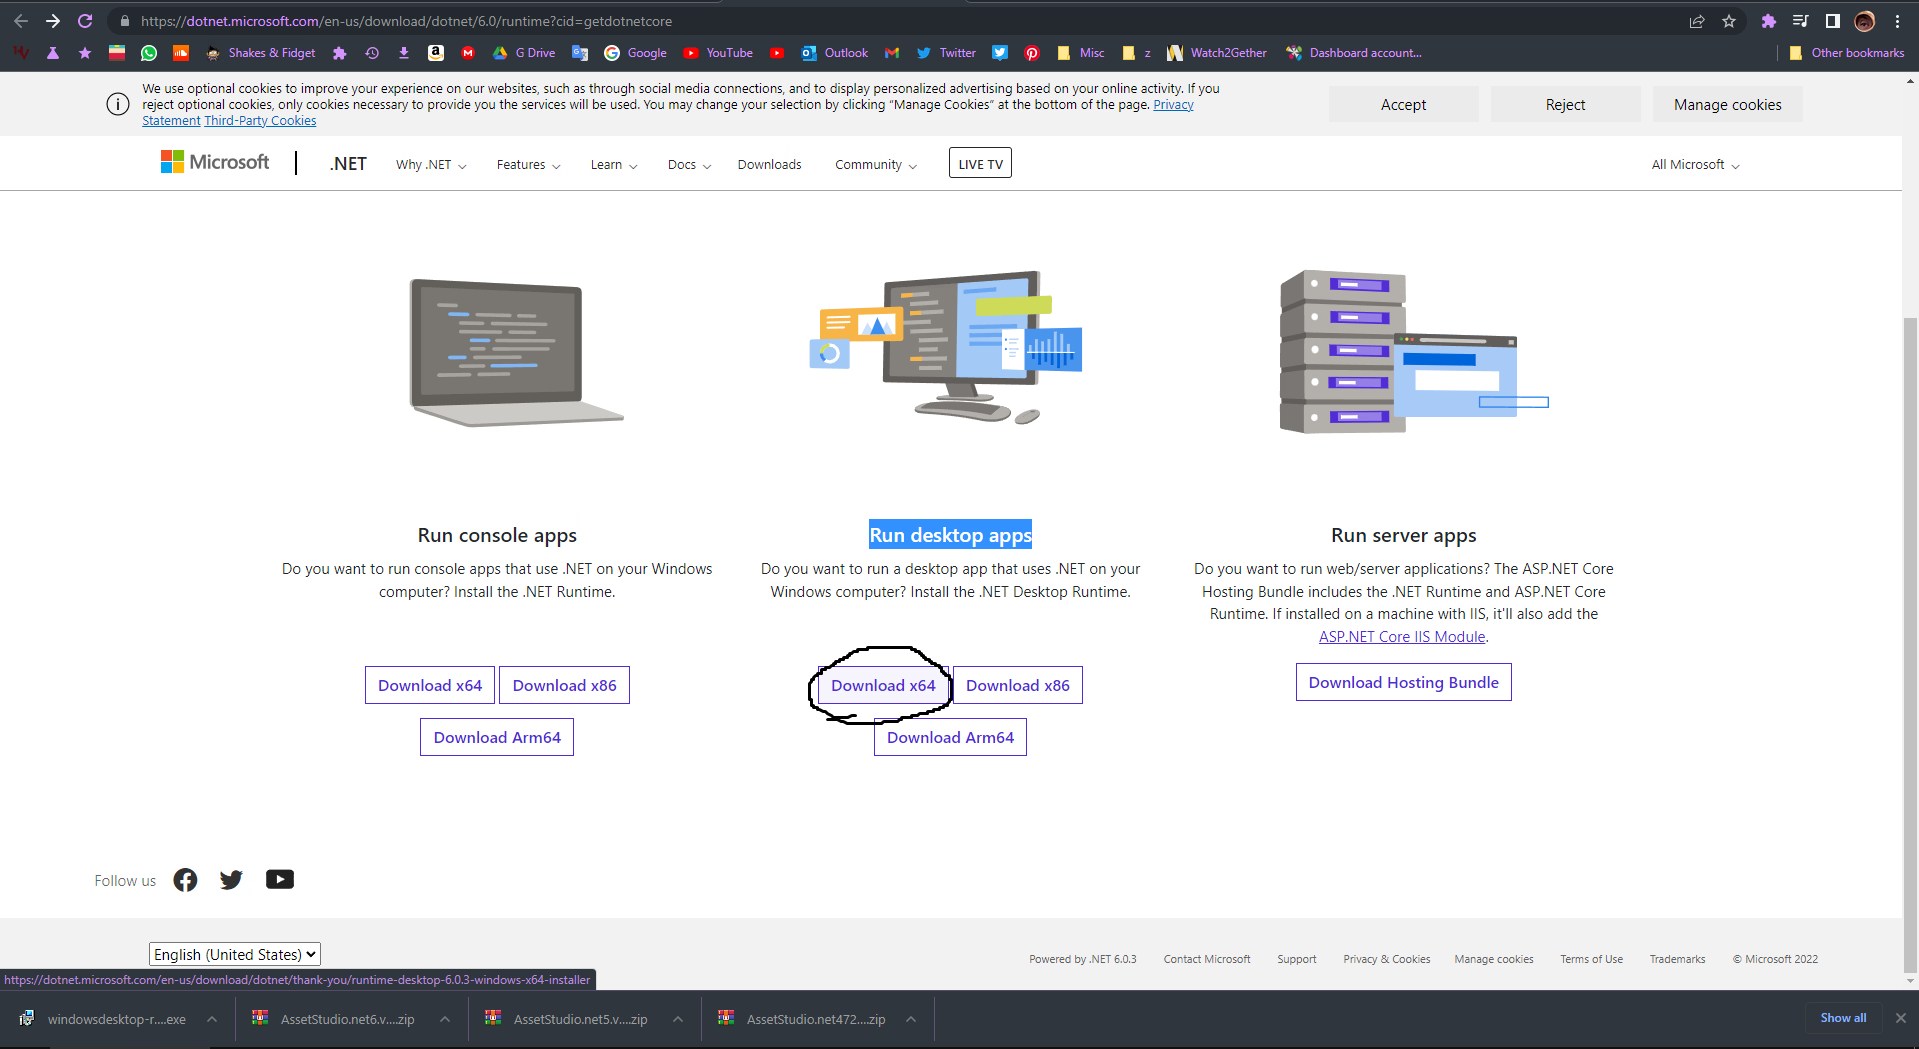
Task: Open the WhatsApp bookmark
Action: pos(149,53)
